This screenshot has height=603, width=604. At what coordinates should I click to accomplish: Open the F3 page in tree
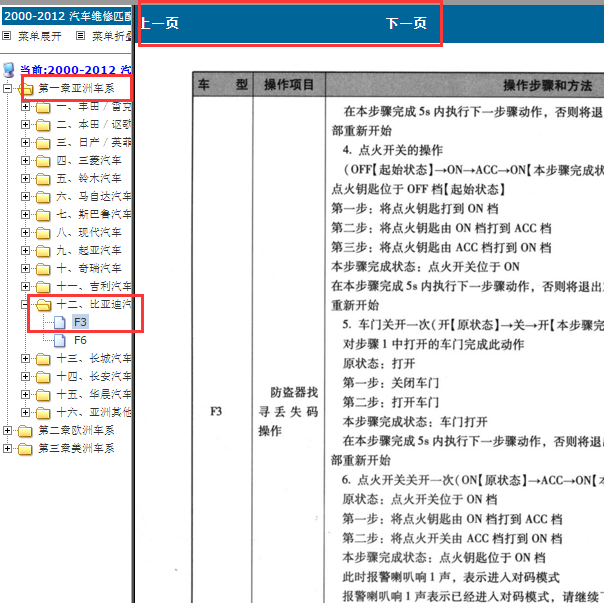coord(81,322)
